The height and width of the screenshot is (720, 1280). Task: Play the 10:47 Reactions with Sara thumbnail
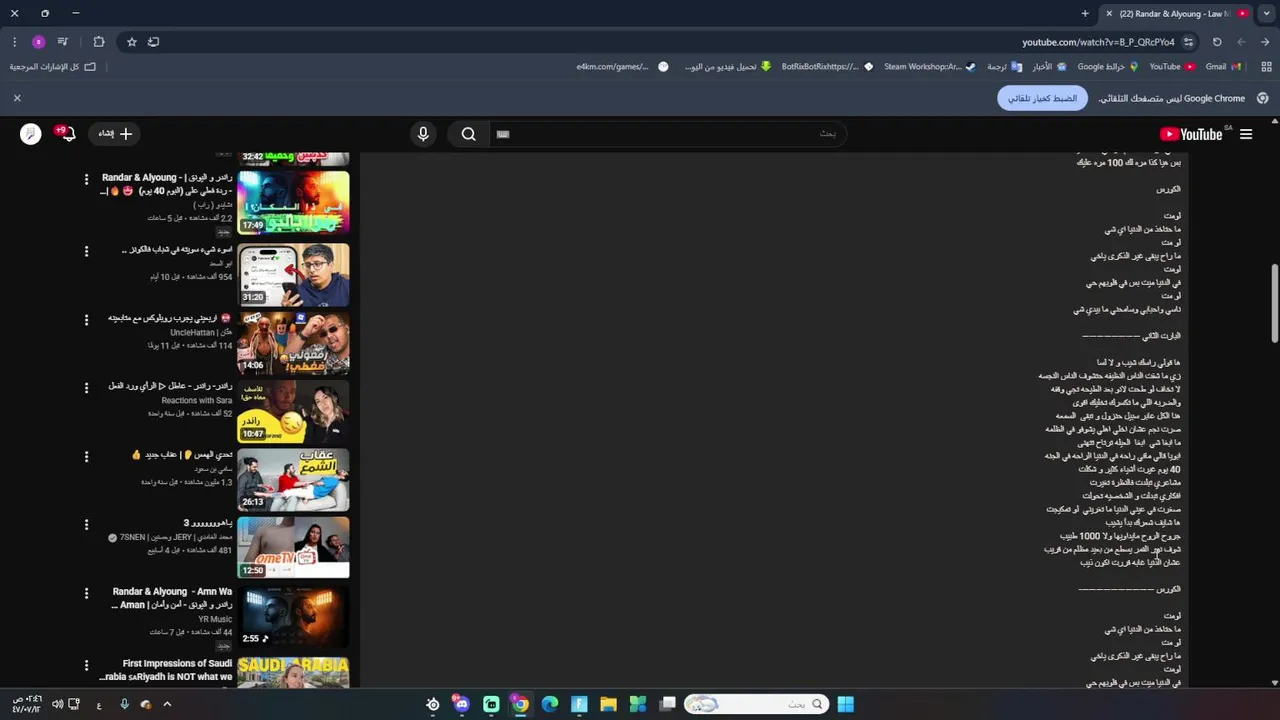[293, 411]
